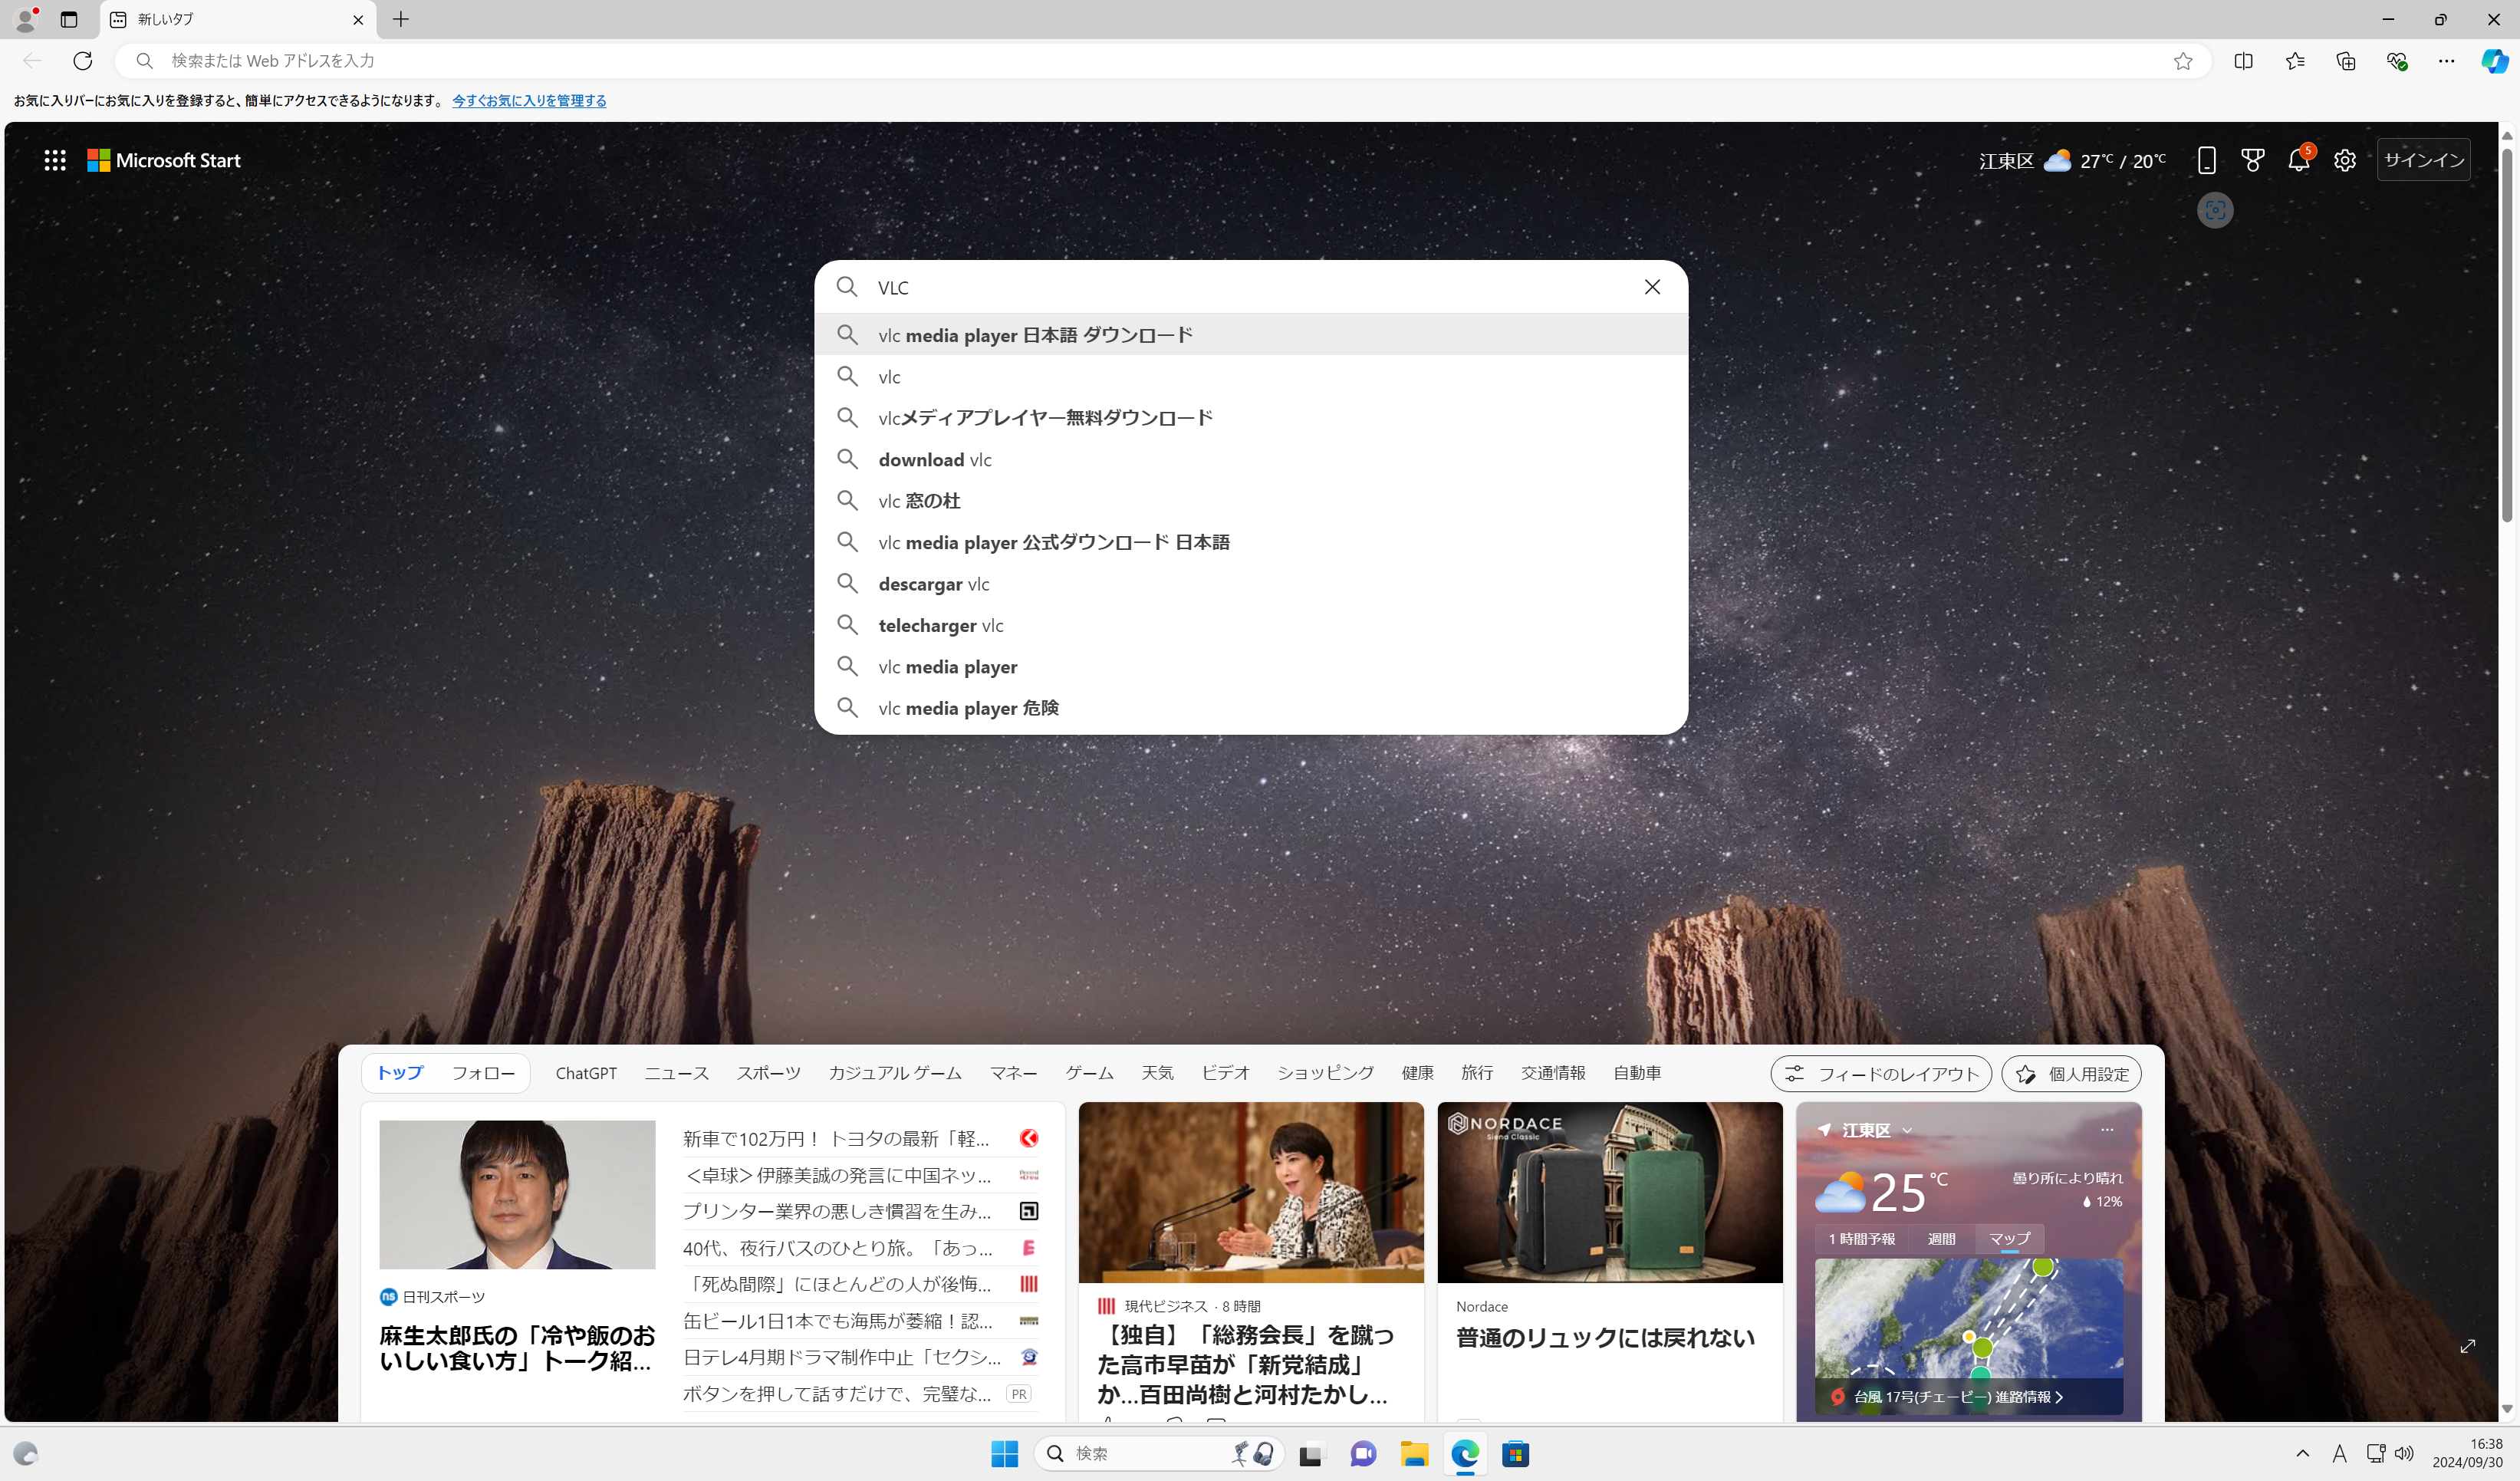Open Microsoft Rewards trophy icon
The image size is (2520, 1481).
coord(2252,160)
